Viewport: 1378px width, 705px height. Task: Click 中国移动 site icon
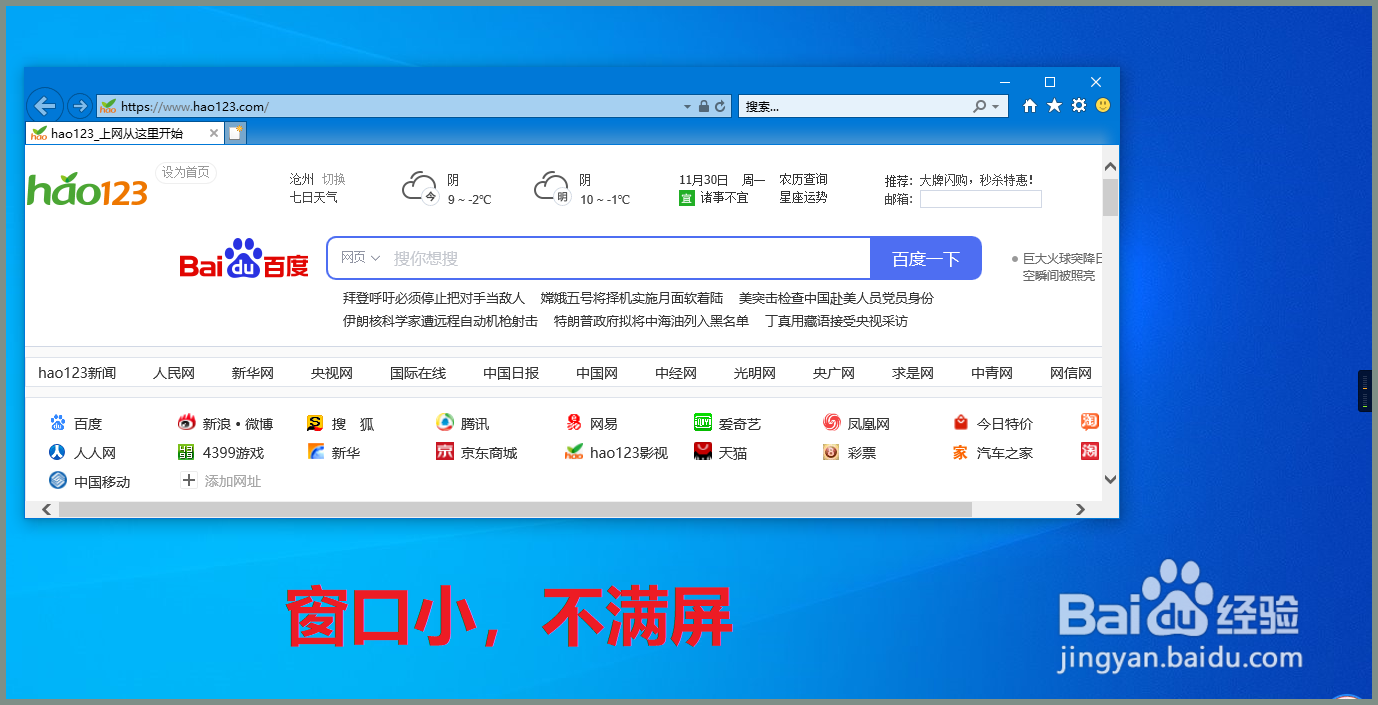(x=58, y=481)
